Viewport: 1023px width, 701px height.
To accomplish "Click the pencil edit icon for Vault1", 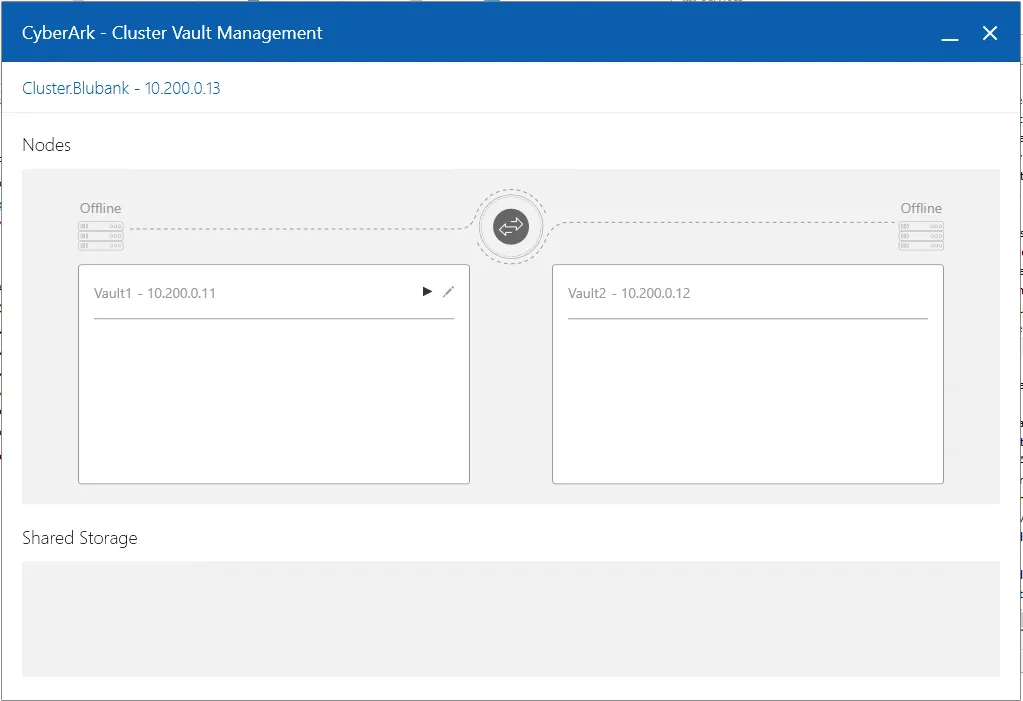I will point(448,292).
